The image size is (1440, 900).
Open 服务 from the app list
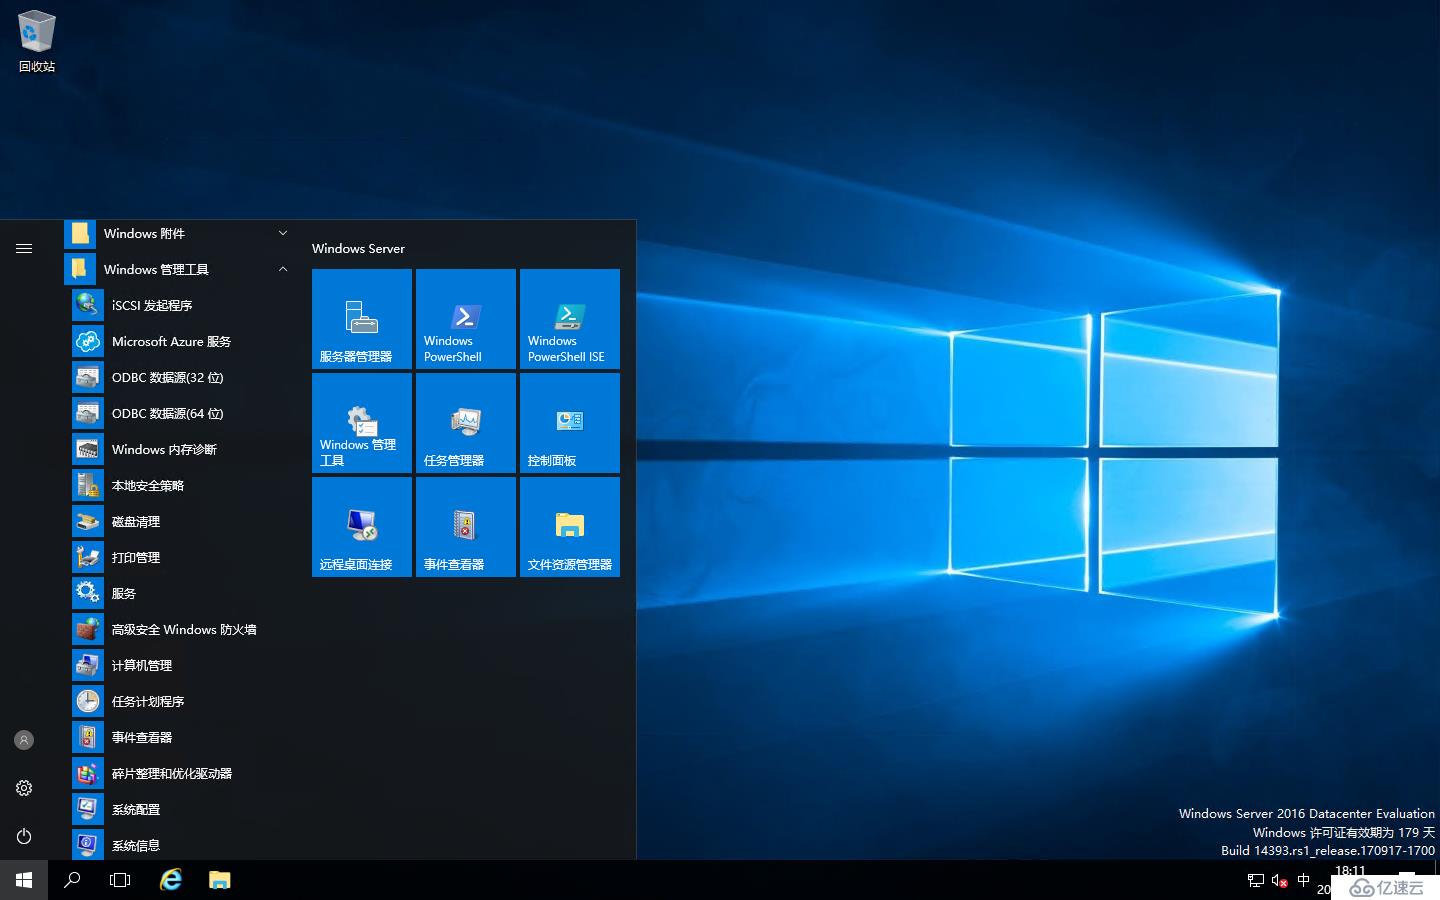tap(180, 593)
